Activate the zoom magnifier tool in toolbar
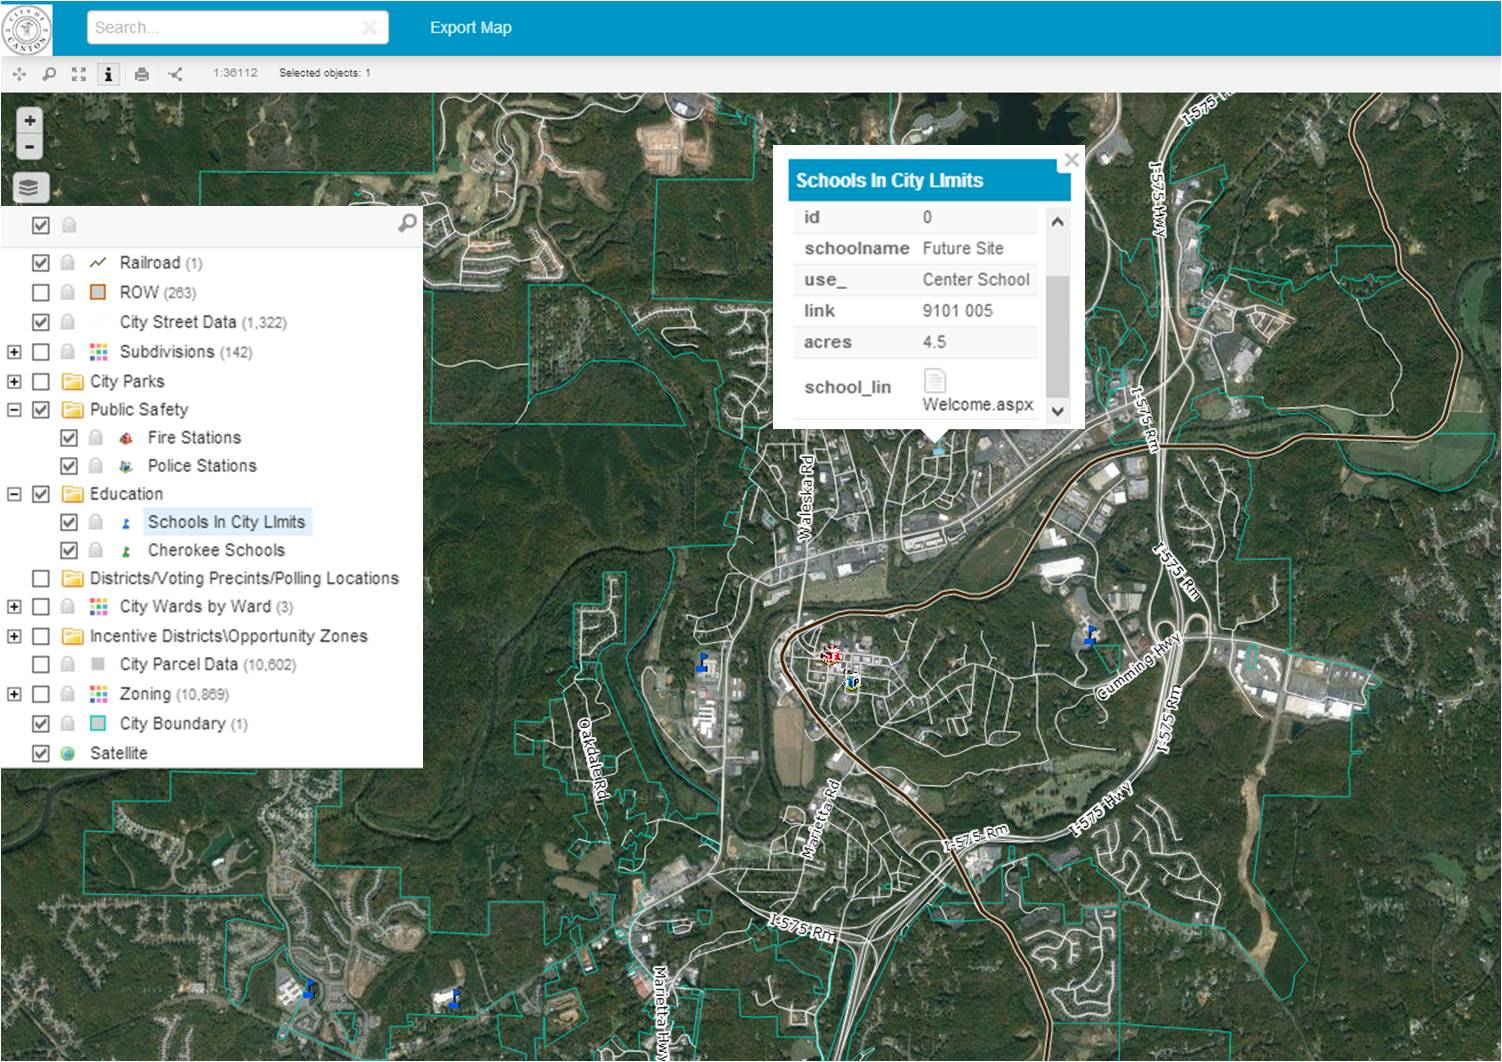 [x=49, y=74]
